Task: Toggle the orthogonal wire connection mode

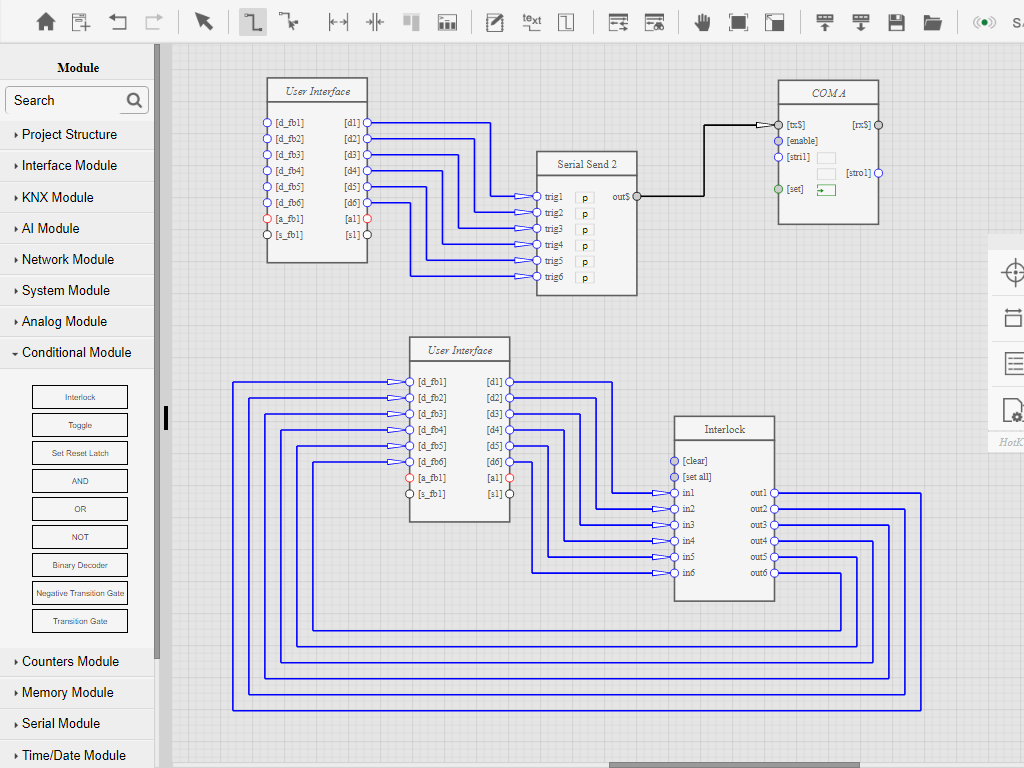Action: (252, 22)
